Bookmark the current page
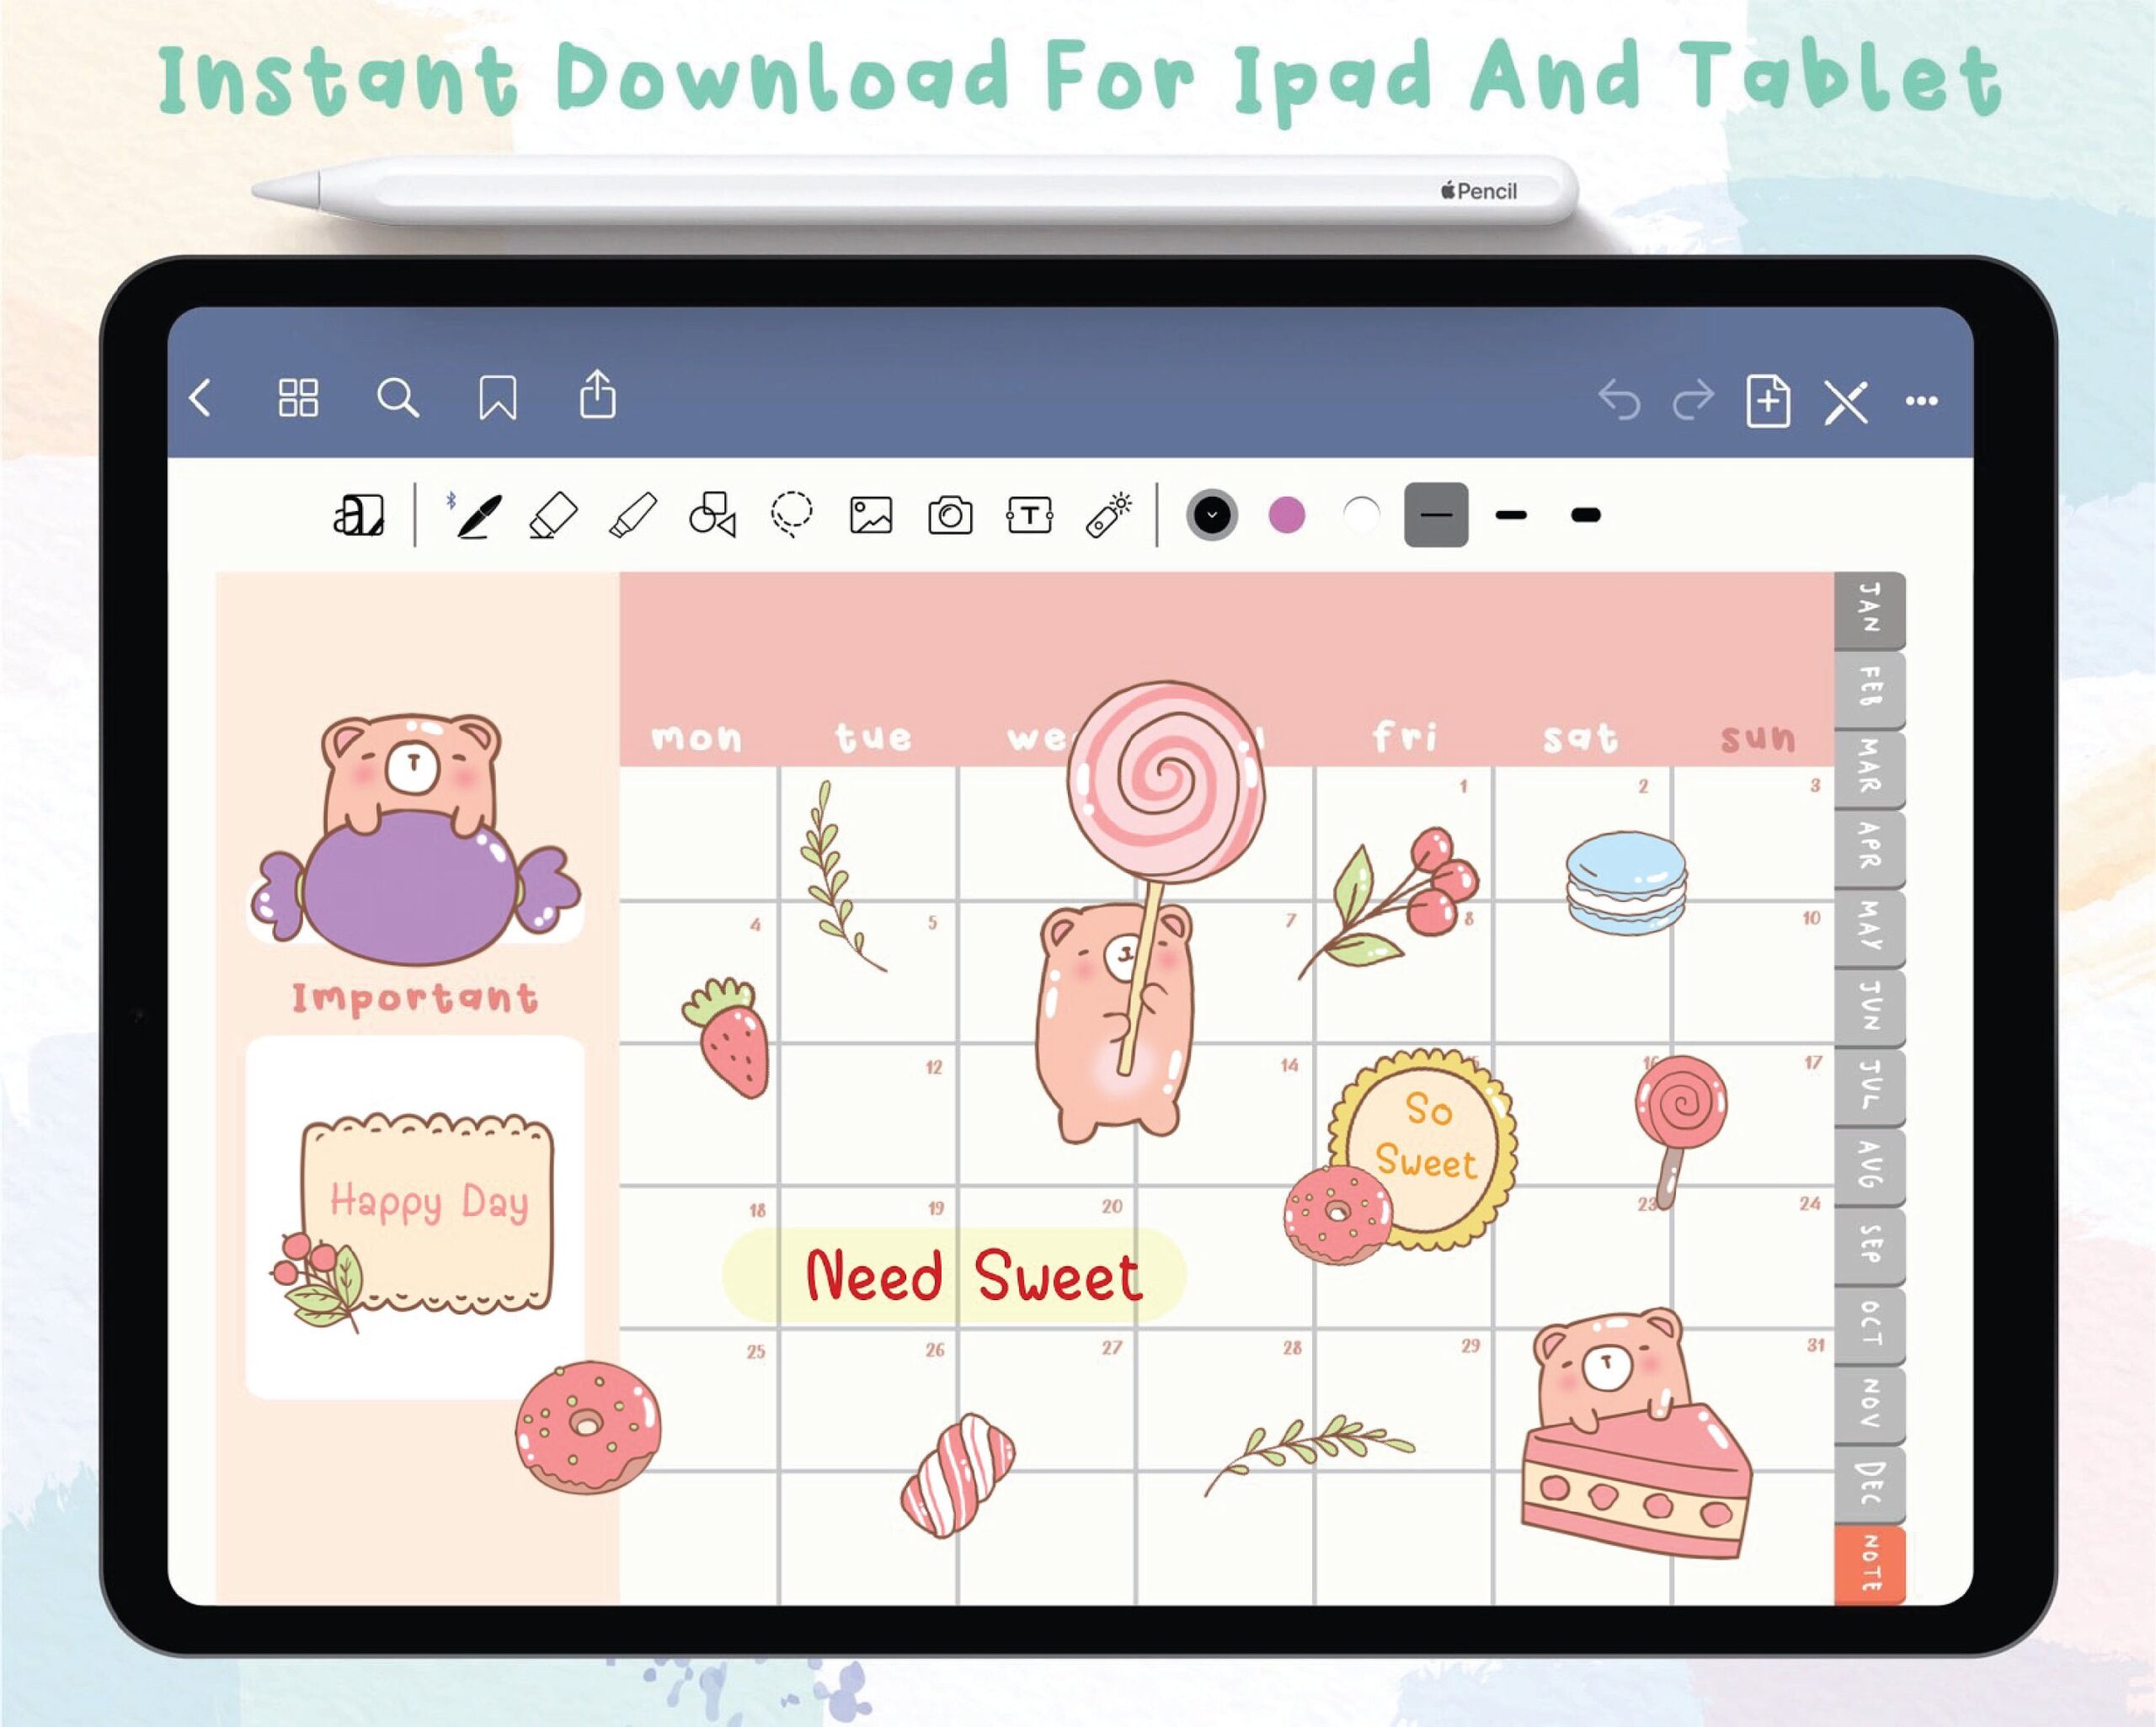Viewport: 2156px width, 1727px height. pos(497,398)
